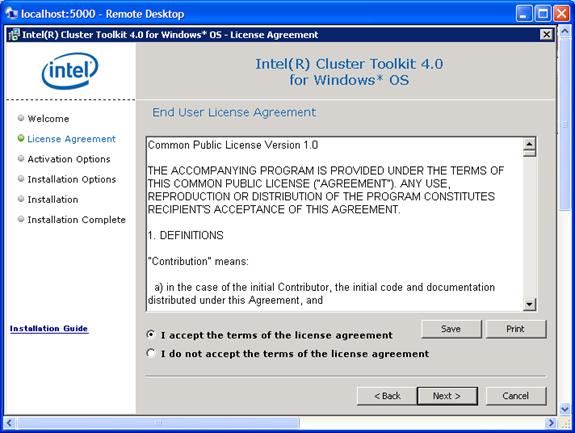Select the License Agreement step label
Screen dimensions: 575x433
pyautogui.click(x=72, y=139)
